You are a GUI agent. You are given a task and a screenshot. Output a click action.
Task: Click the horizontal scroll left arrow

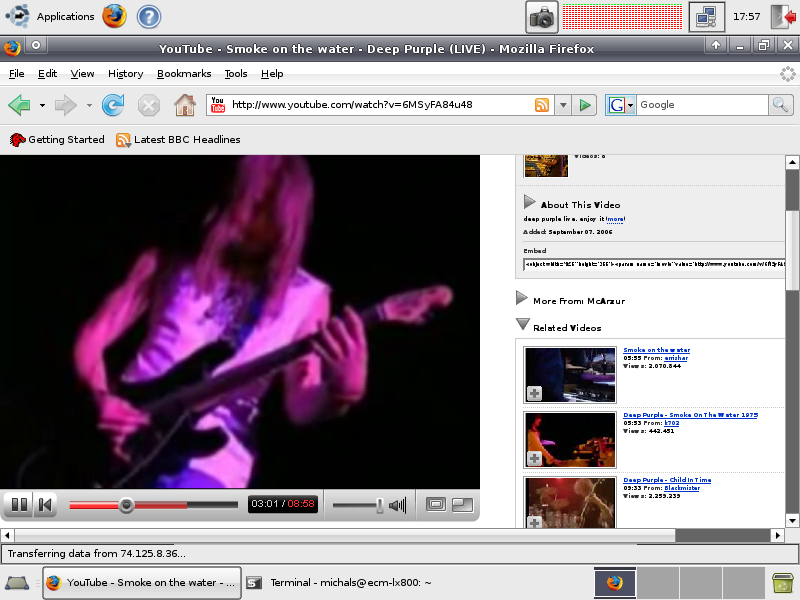(7, 535)
